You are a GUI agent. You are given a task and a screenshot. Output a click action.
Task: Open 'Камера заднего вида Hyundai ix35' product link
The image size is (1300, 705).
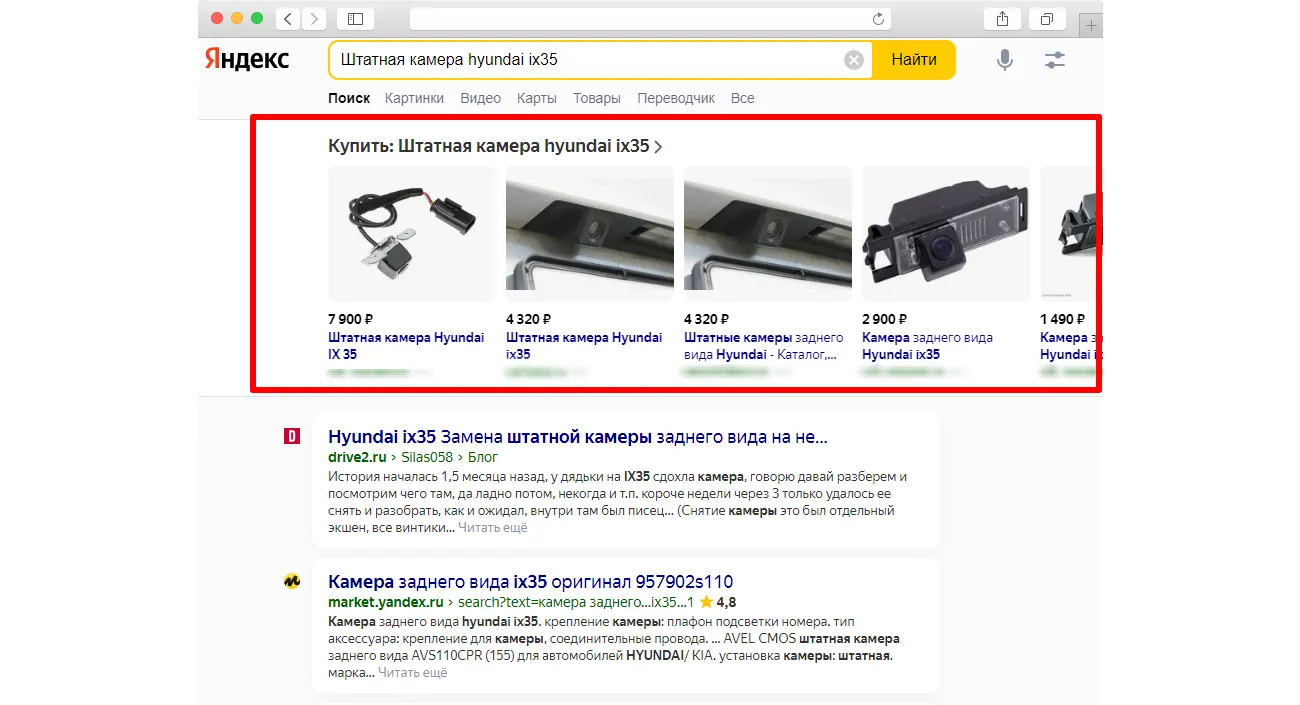pos(927,346)
